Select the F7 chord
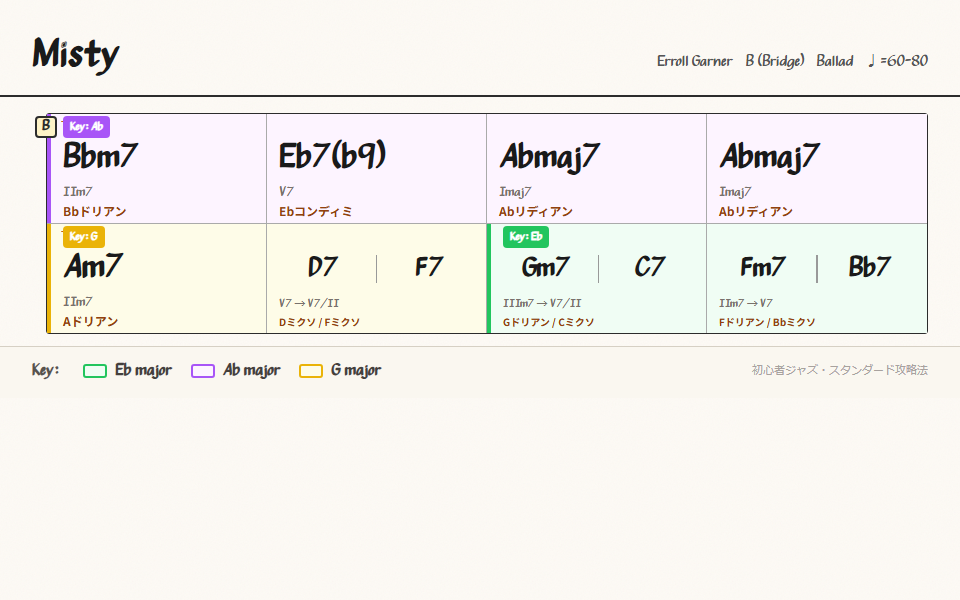The height and width of the screenshot is (600, 960). tap(429, 267)
